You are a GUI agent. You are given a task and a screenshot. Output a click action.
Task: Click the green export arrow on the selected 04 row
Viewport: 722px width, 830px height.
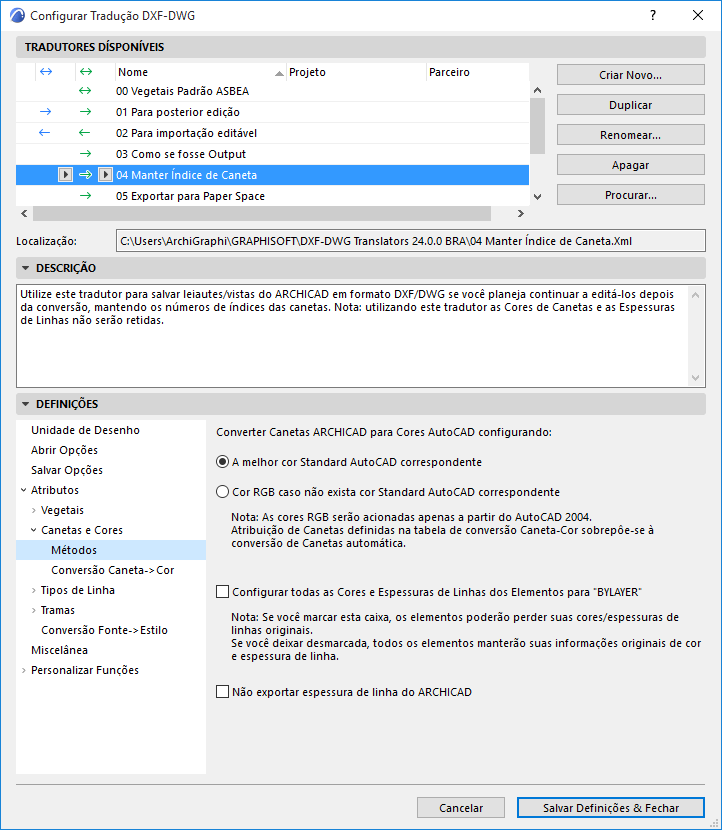point(85,175)
